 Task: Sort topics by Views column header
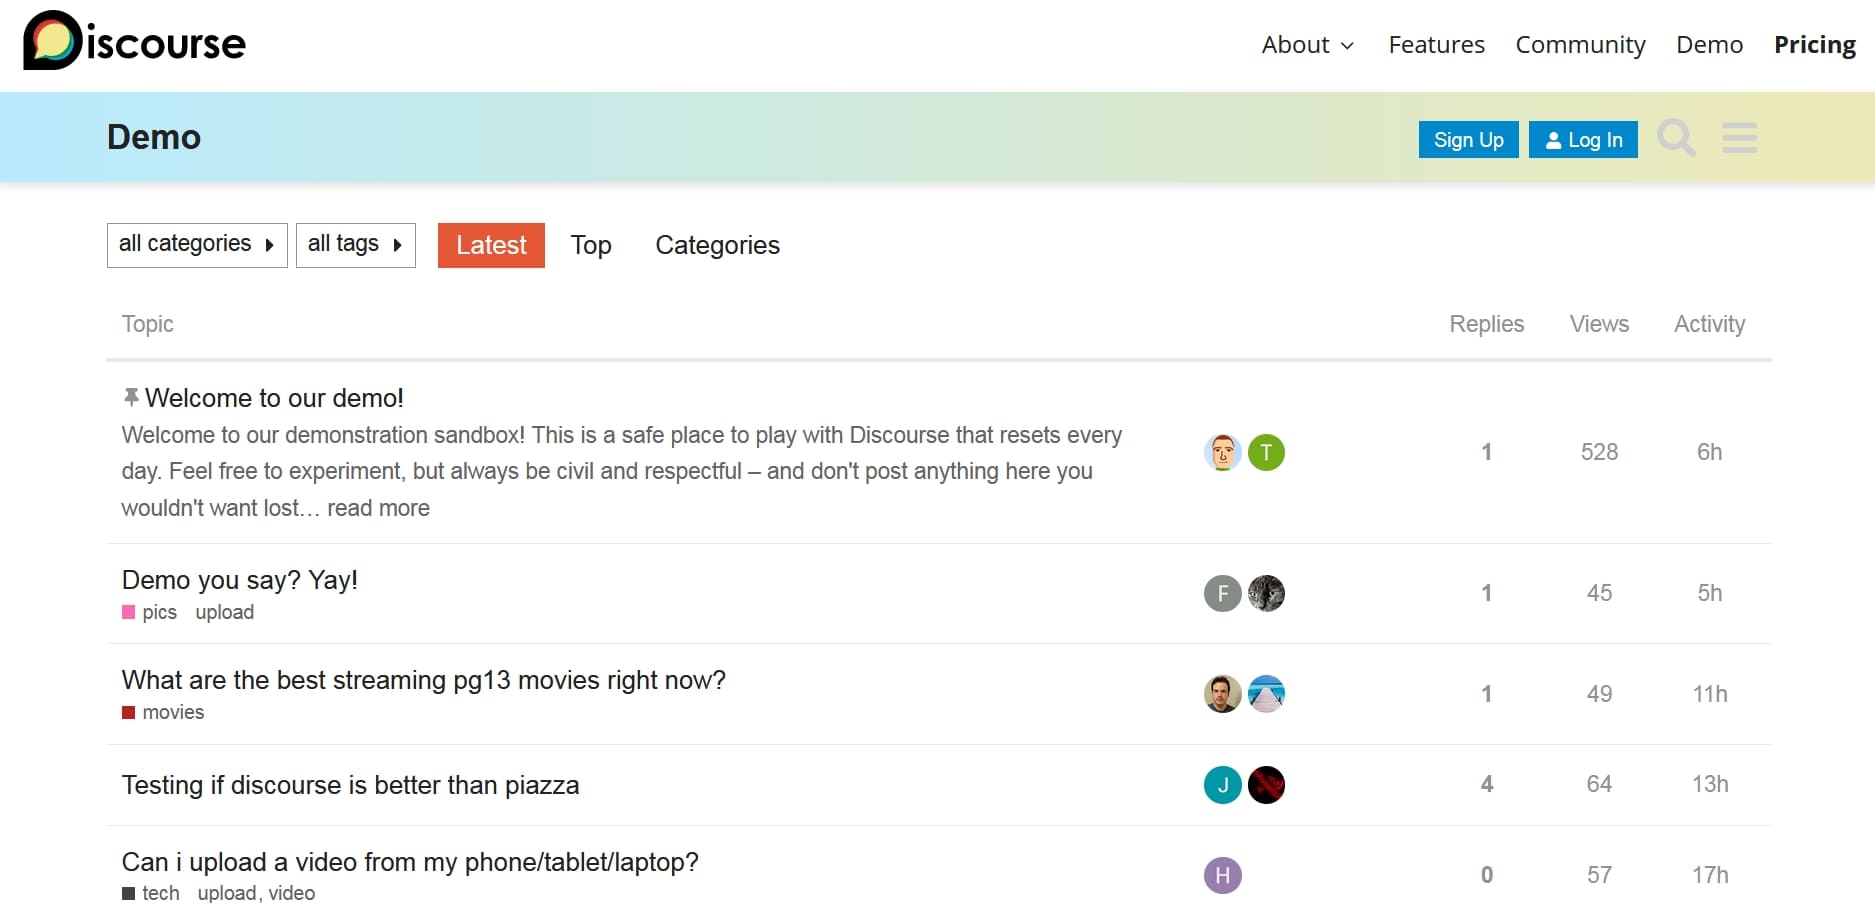[x=1599, y=324]
